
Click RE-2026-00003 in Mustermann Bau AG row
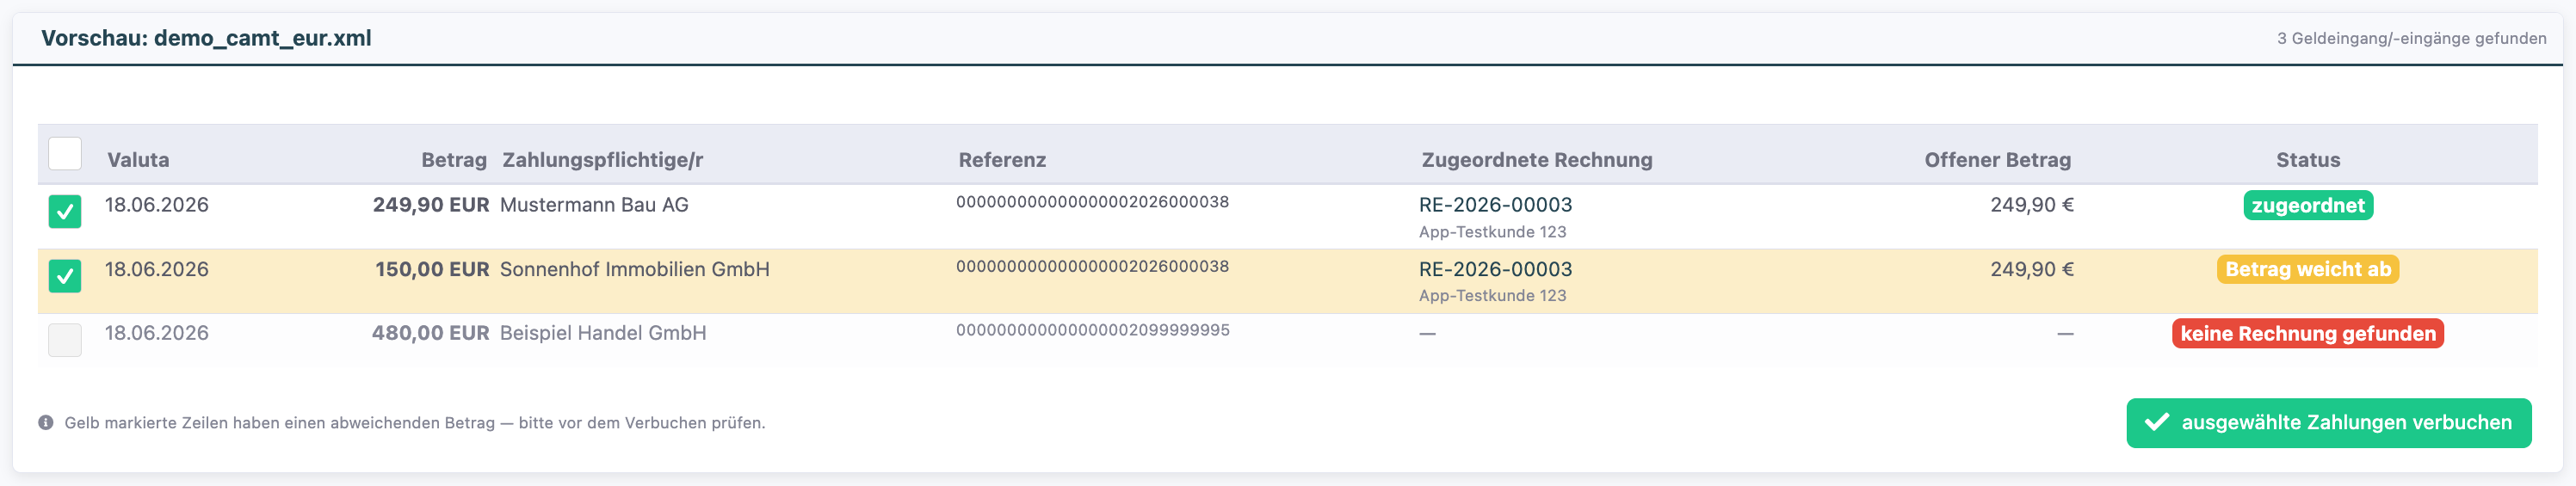(1496, 205)
